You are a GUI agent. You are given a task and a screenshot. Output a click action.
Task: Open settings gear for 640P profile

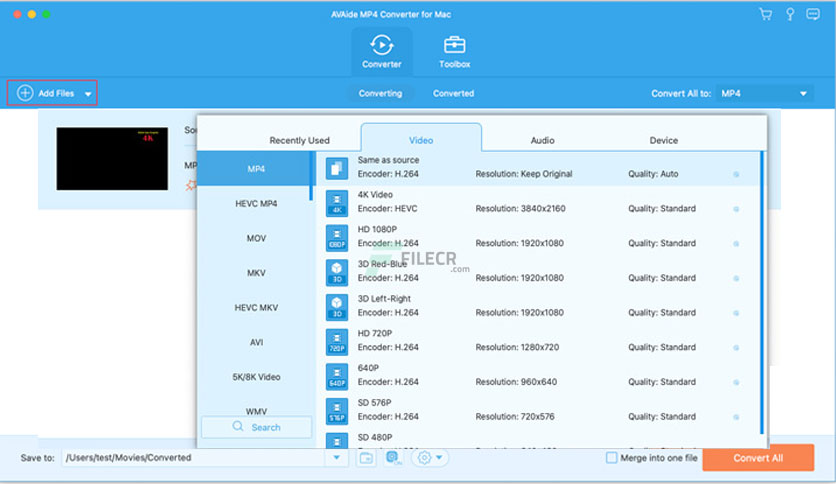click(736, 382)
